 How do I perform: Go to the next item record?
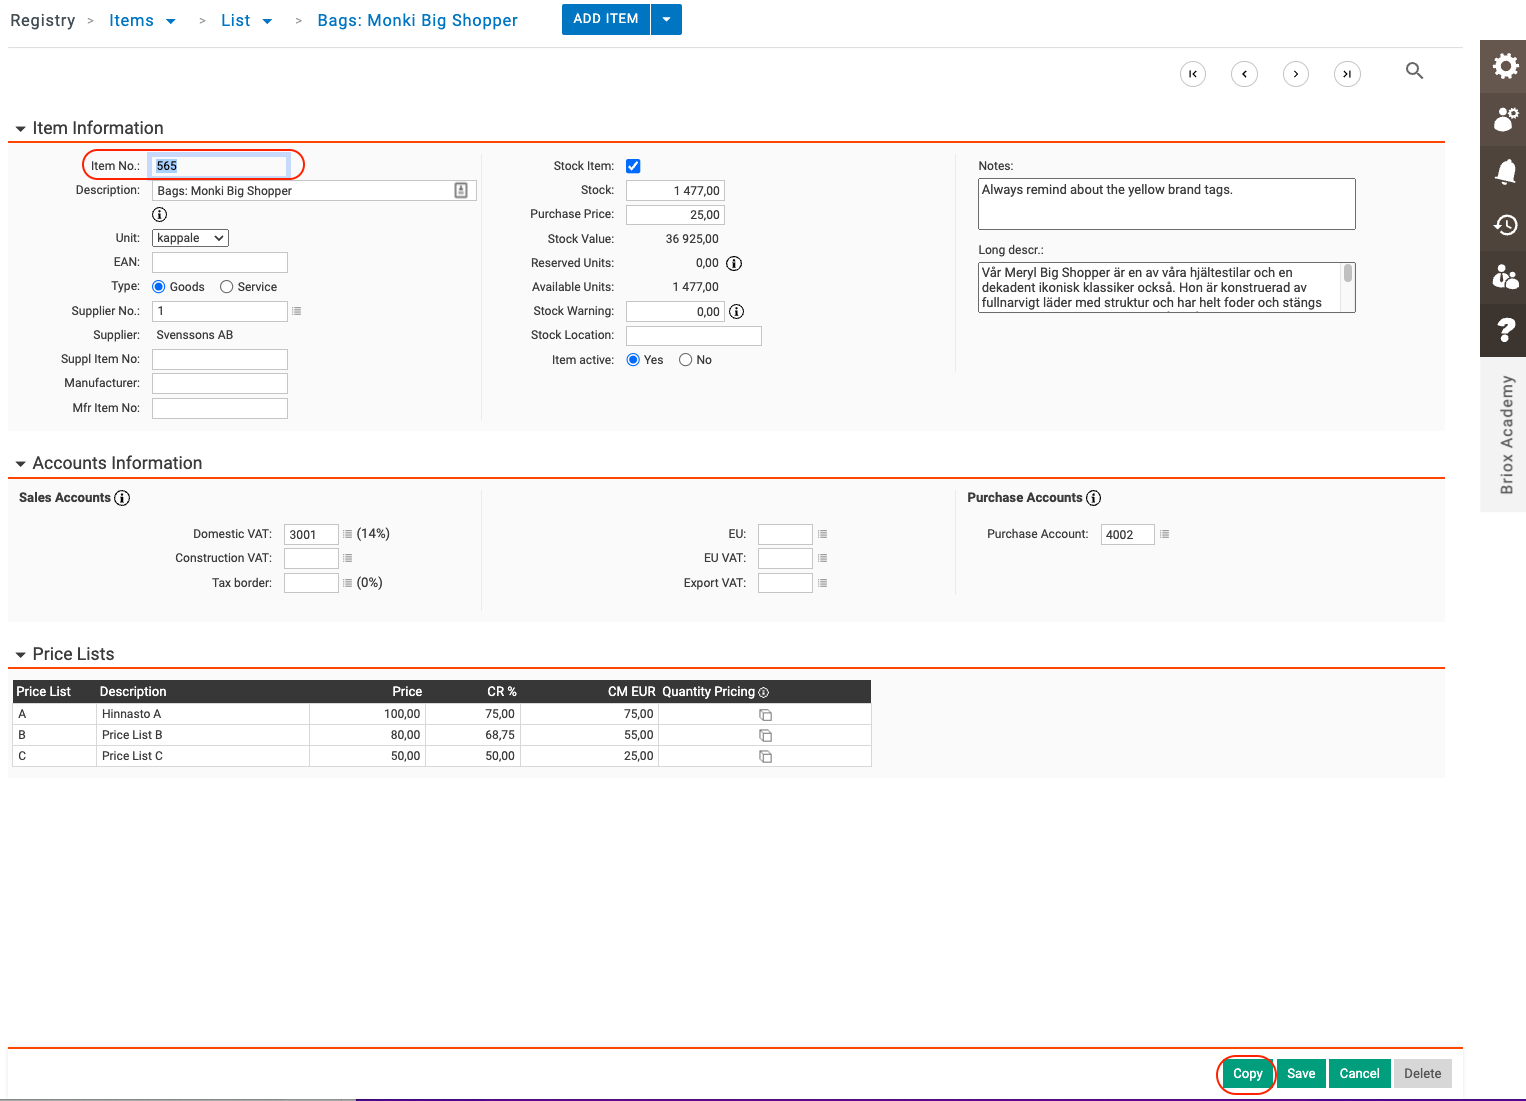point(1296,74)
